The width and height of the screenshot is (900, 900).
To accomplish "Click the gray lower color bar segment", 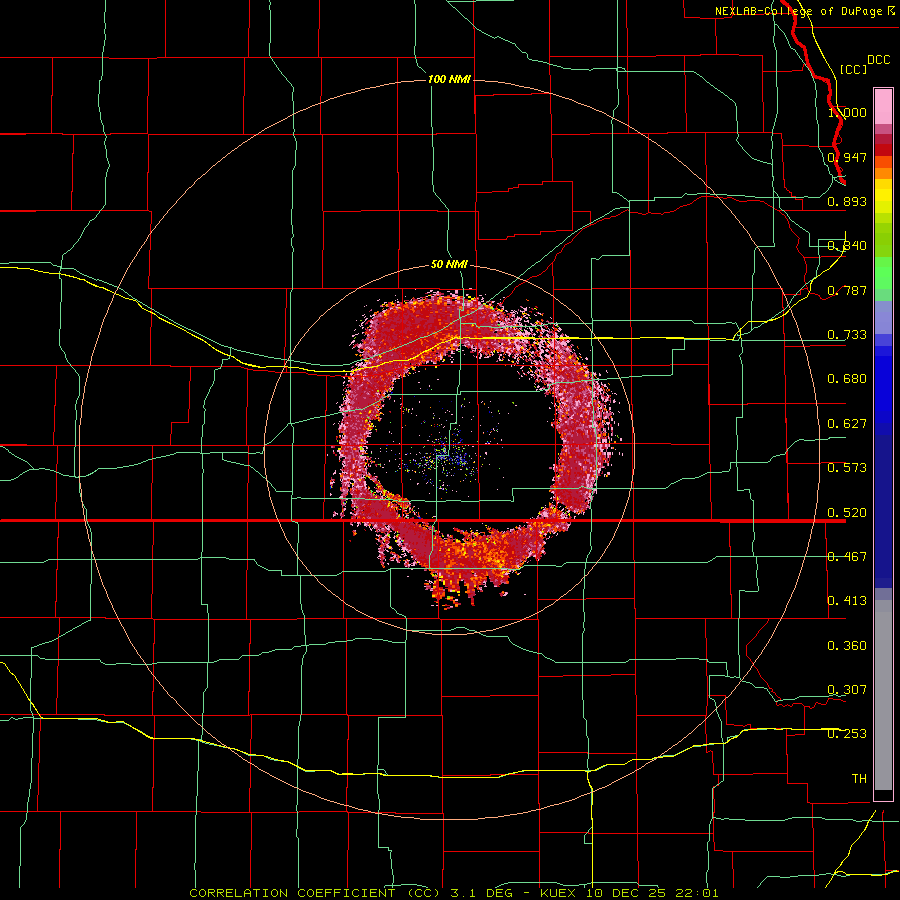I will pyautogui.click(x=883, y=695).
